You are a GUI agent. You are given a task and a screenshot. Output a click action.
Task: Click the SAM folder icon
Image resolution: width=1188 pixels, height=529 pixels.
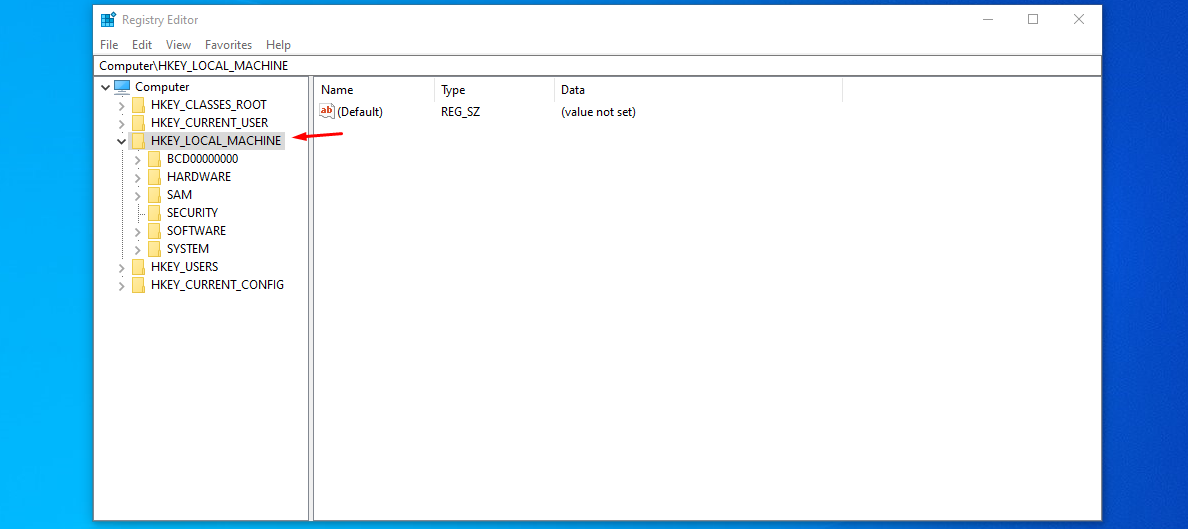pyautogui.click(x=155, y=195)
